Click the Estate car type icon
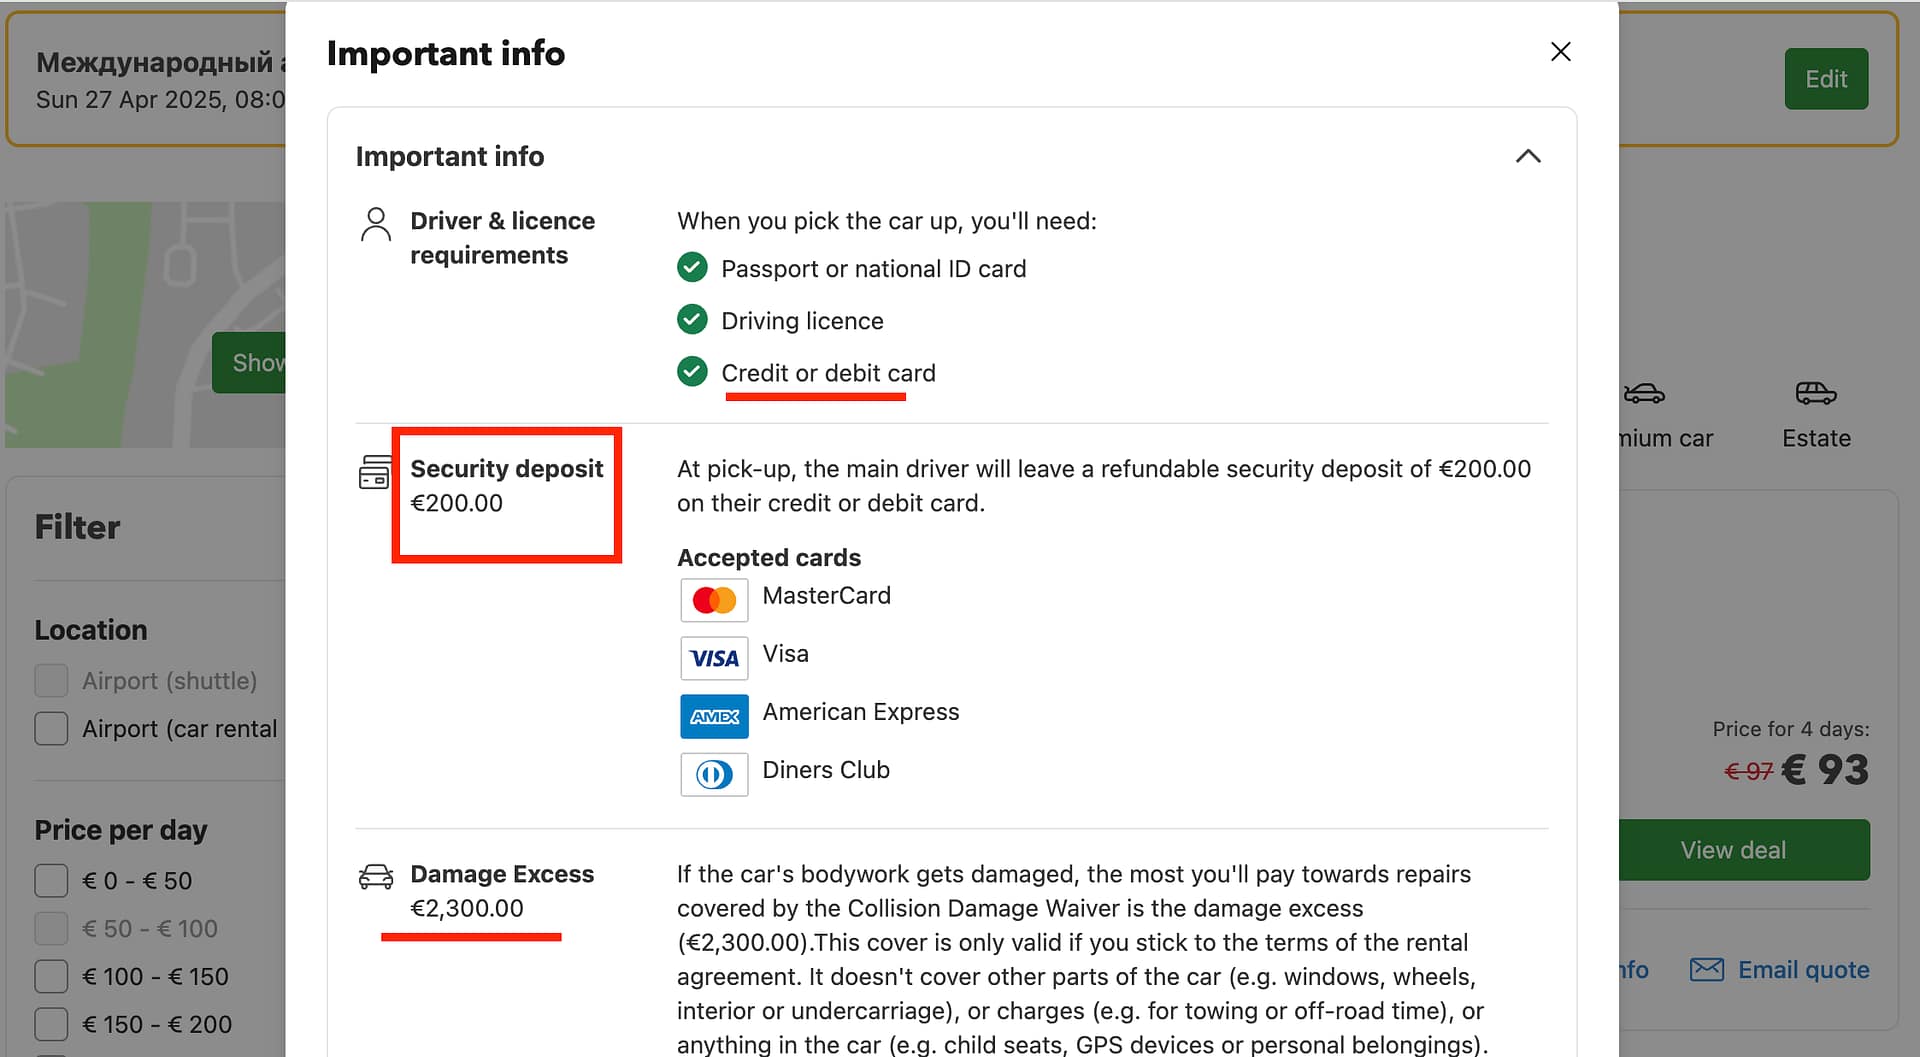 pyautogui.click(x=1815, y=393)
